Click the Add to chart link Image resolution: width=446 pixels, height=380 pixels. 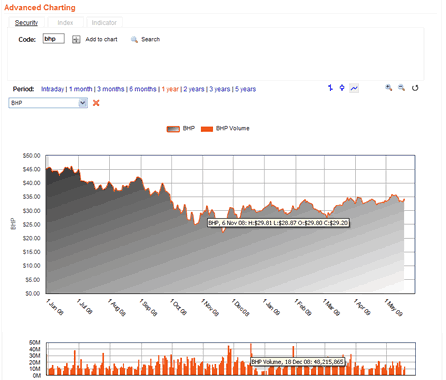(x=101, y=39)
